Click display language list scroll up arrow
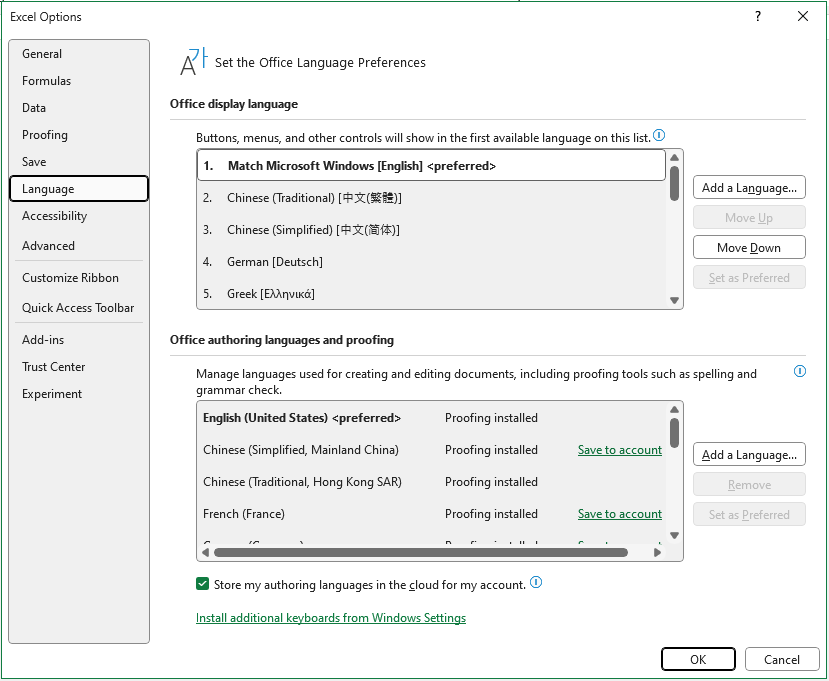Screen dimensions: 829x681 pos(674,158)
